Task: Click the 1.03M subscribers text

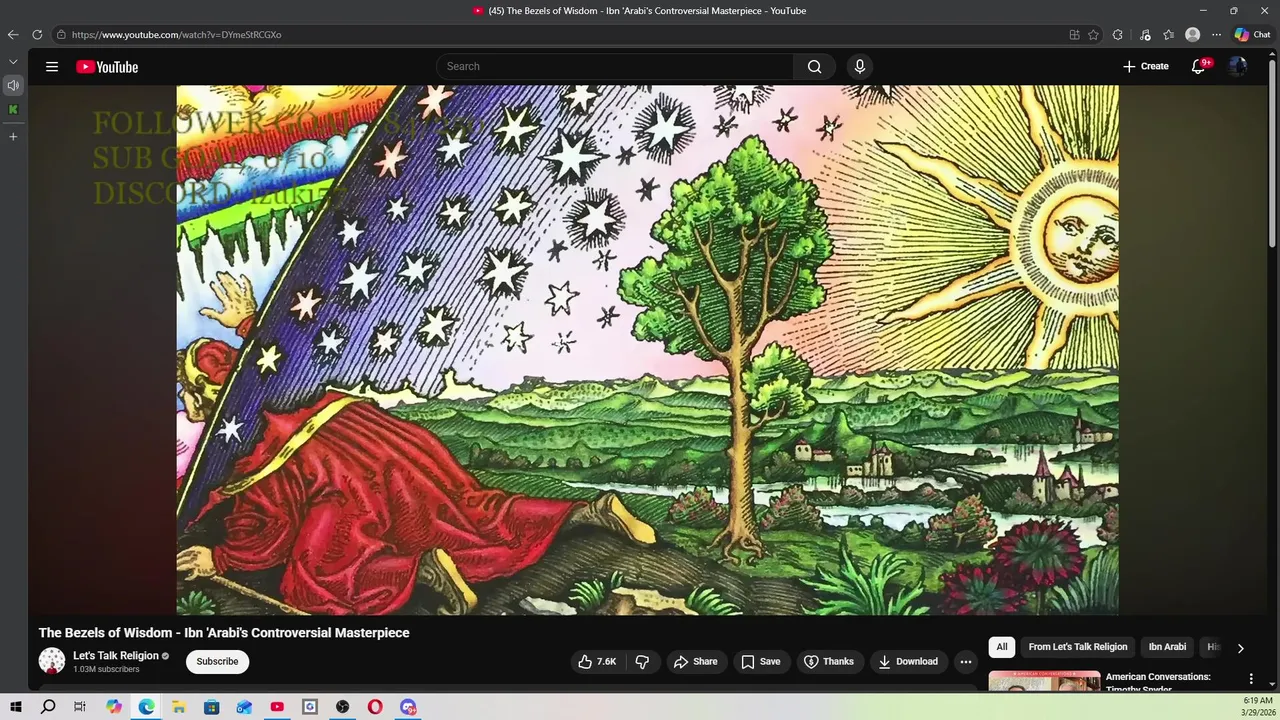Action: [x=106, y=669]
